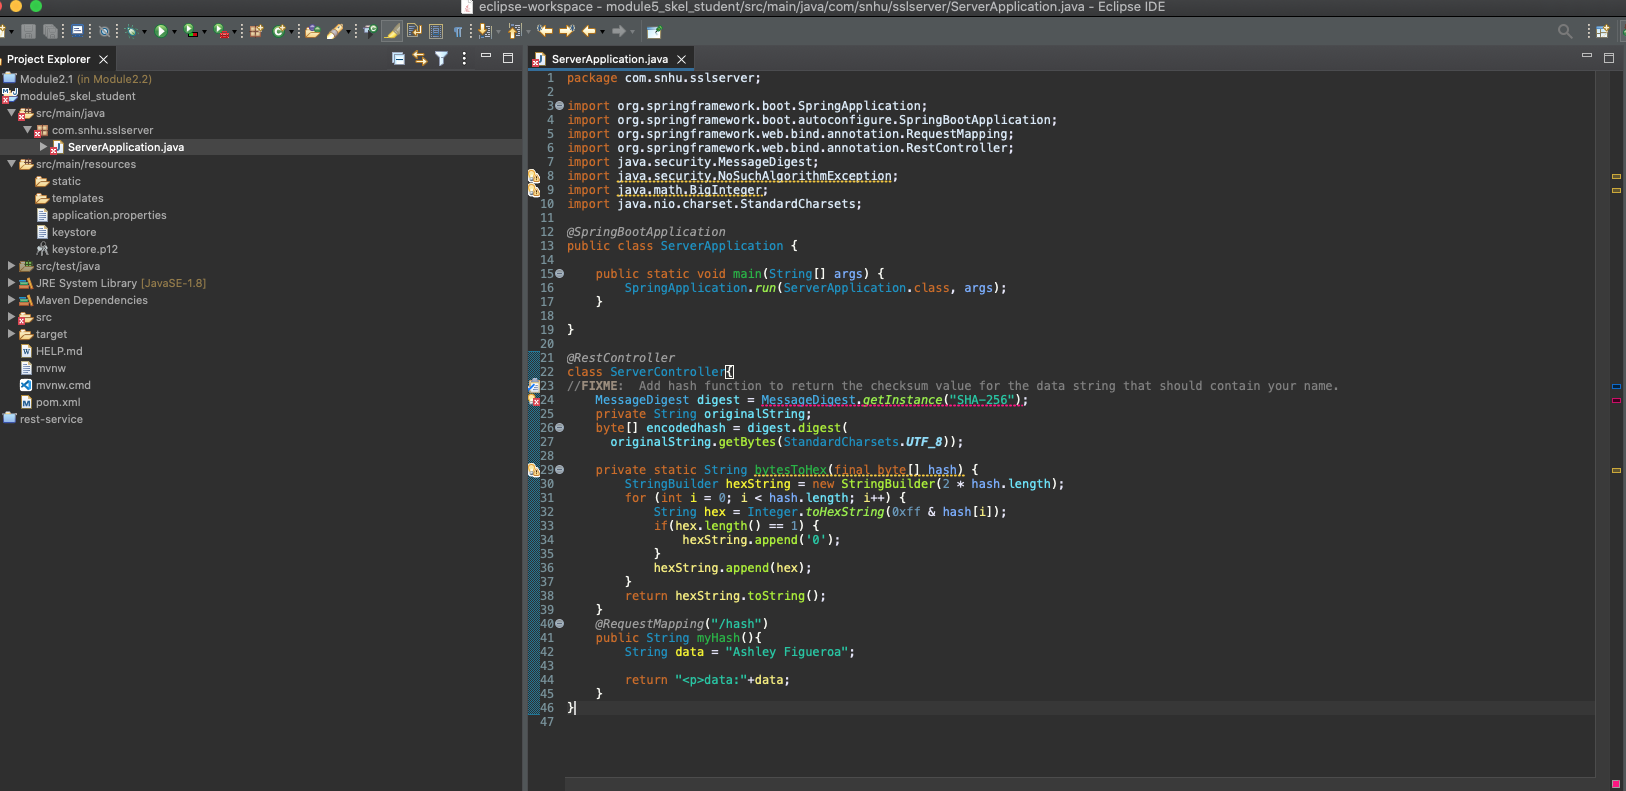
Task: Select application.properties in tree
Action: pos(109,215)
